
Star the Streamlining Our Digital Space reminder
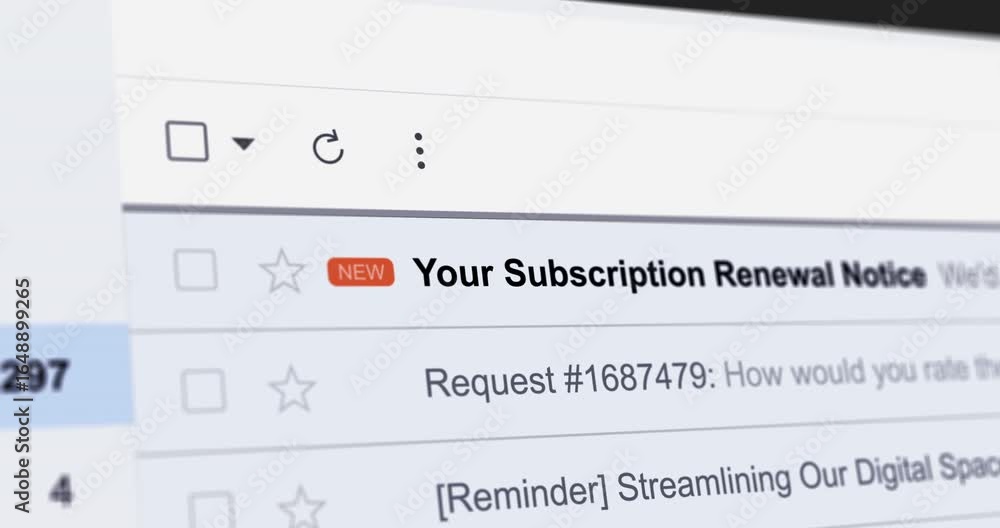[x=302, y=508]
